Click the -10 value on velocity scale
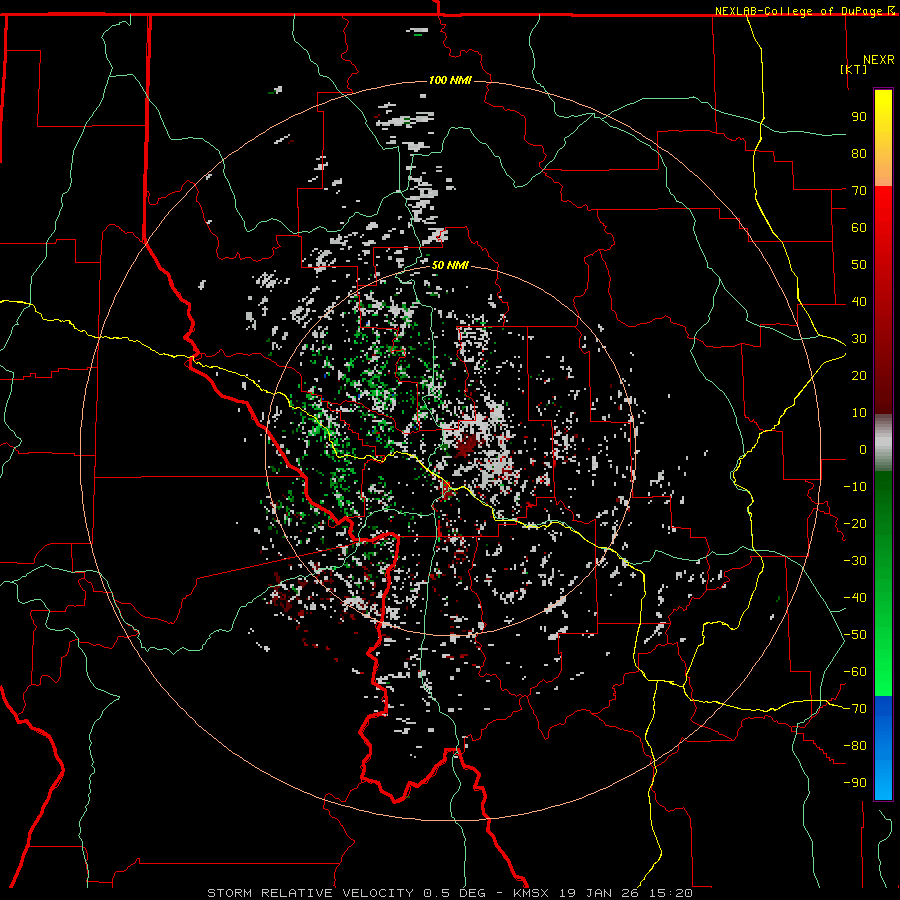Screen dimensions: 900x900 [855, 487]
